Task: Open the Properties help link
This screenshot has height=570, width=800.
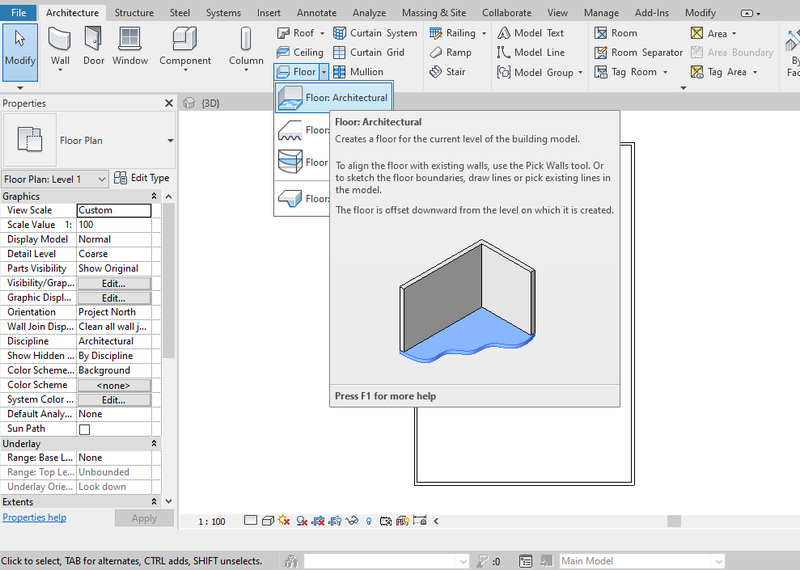Action: point(34,517)
